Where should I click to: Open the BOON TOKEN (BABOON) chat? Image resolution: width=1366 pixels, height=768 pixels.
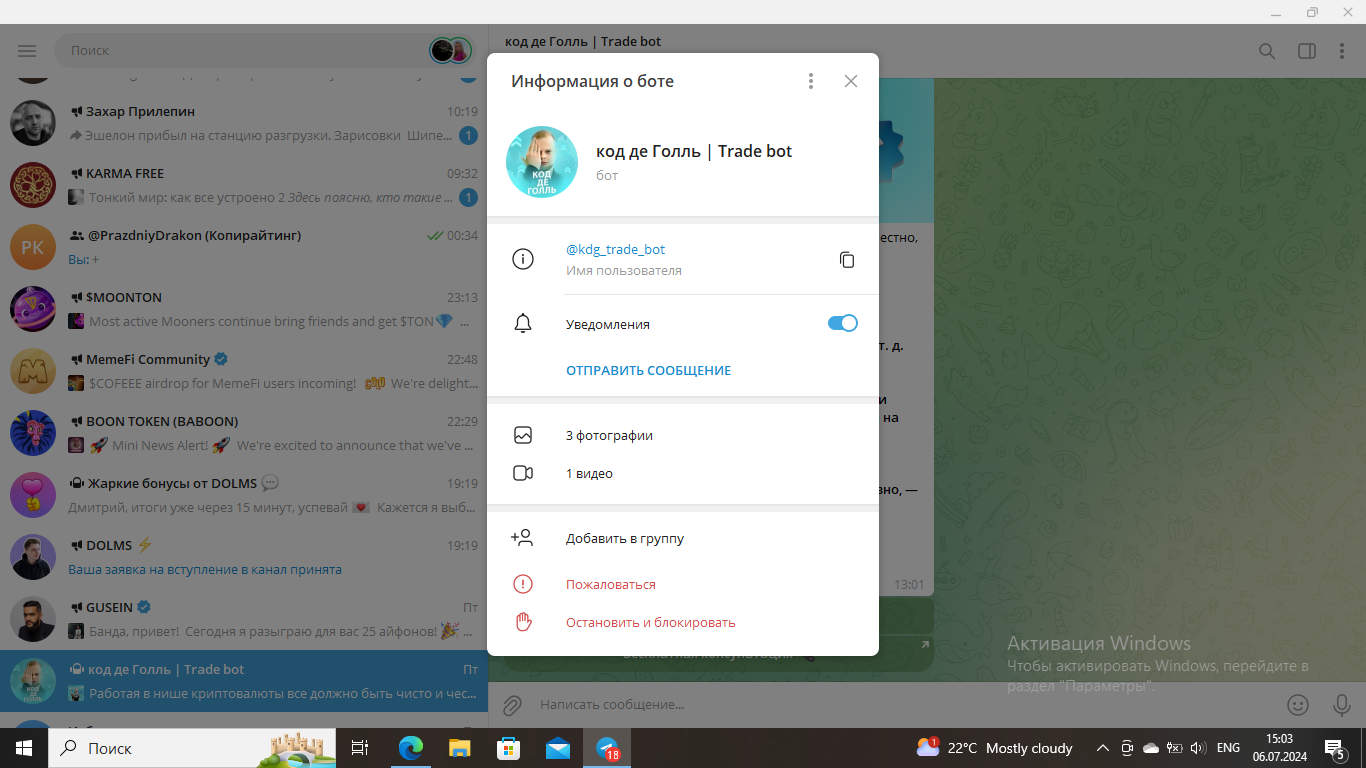coord(244,433)
